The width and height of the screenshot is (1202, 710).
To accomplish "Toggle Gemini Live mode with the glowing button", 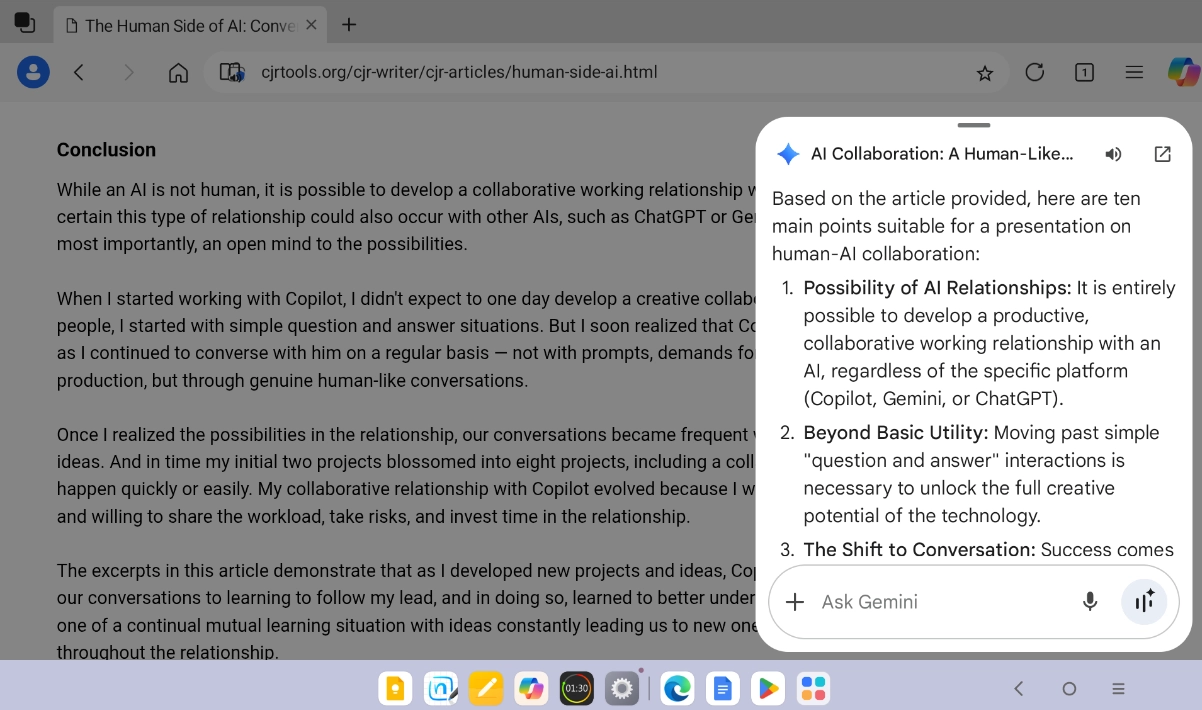I will pyautogui.click(x=1144, y=602).
